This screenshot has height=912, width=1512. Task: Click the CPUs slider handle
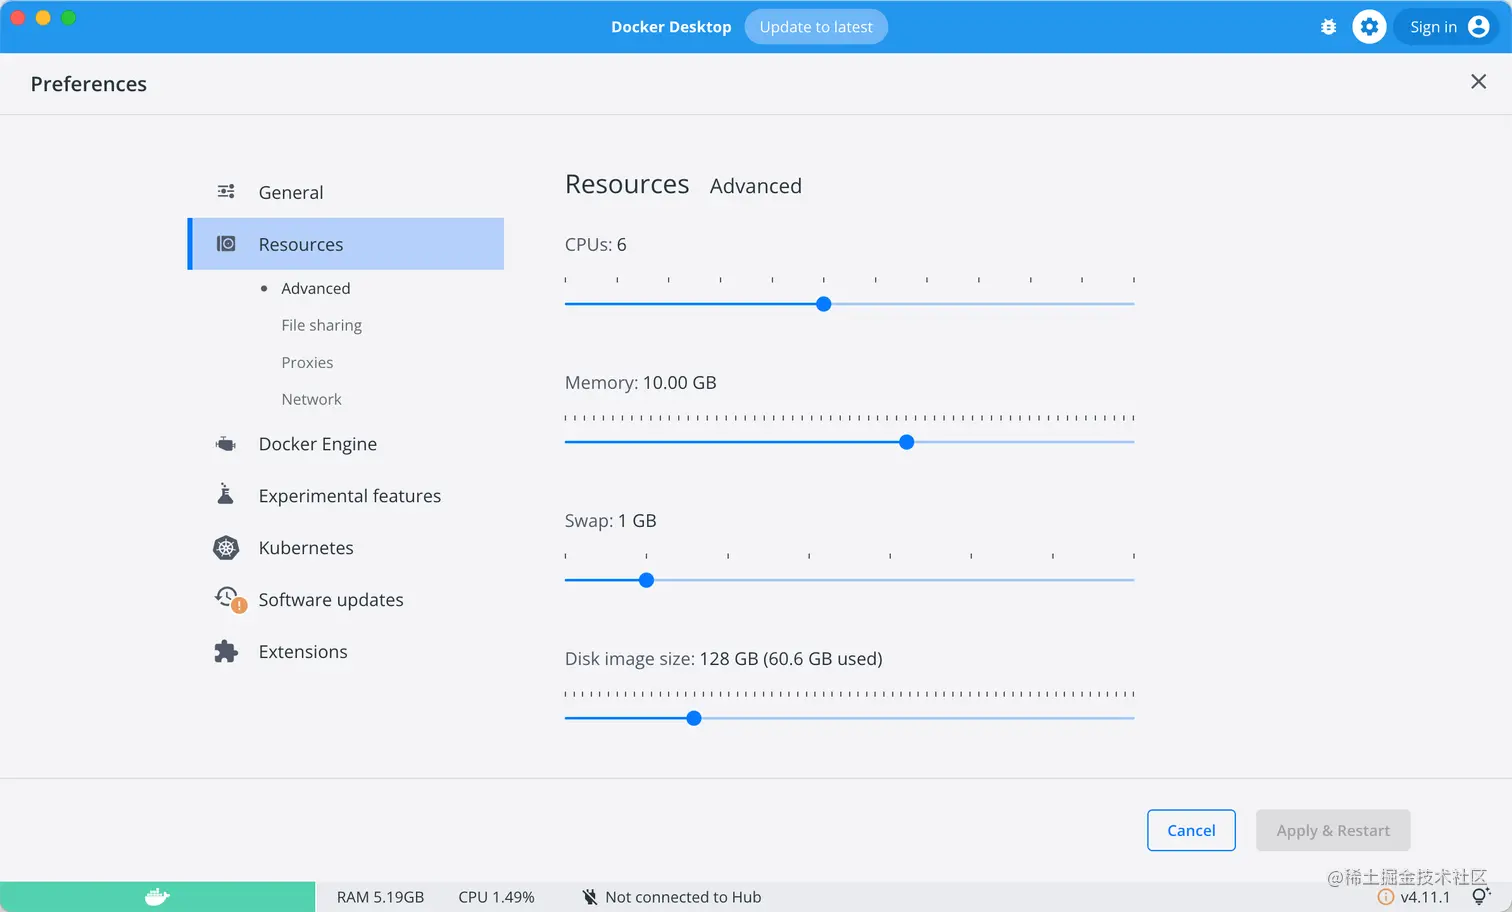824,304
